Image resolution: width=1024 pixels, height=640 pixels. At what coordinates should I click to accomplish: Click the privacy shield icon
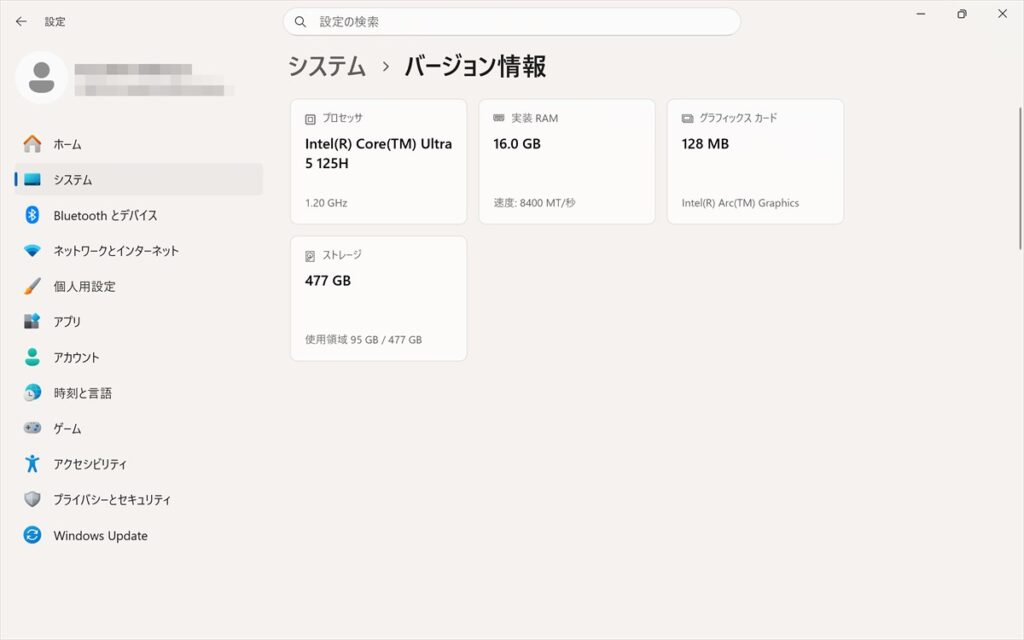coord(32,500)
